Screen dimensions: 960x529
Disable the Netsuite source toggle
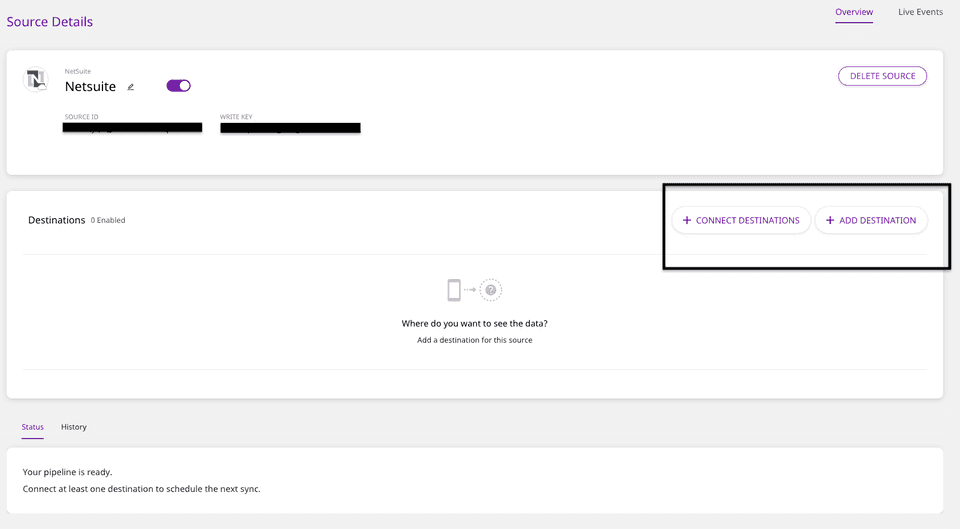coord(179,86)
